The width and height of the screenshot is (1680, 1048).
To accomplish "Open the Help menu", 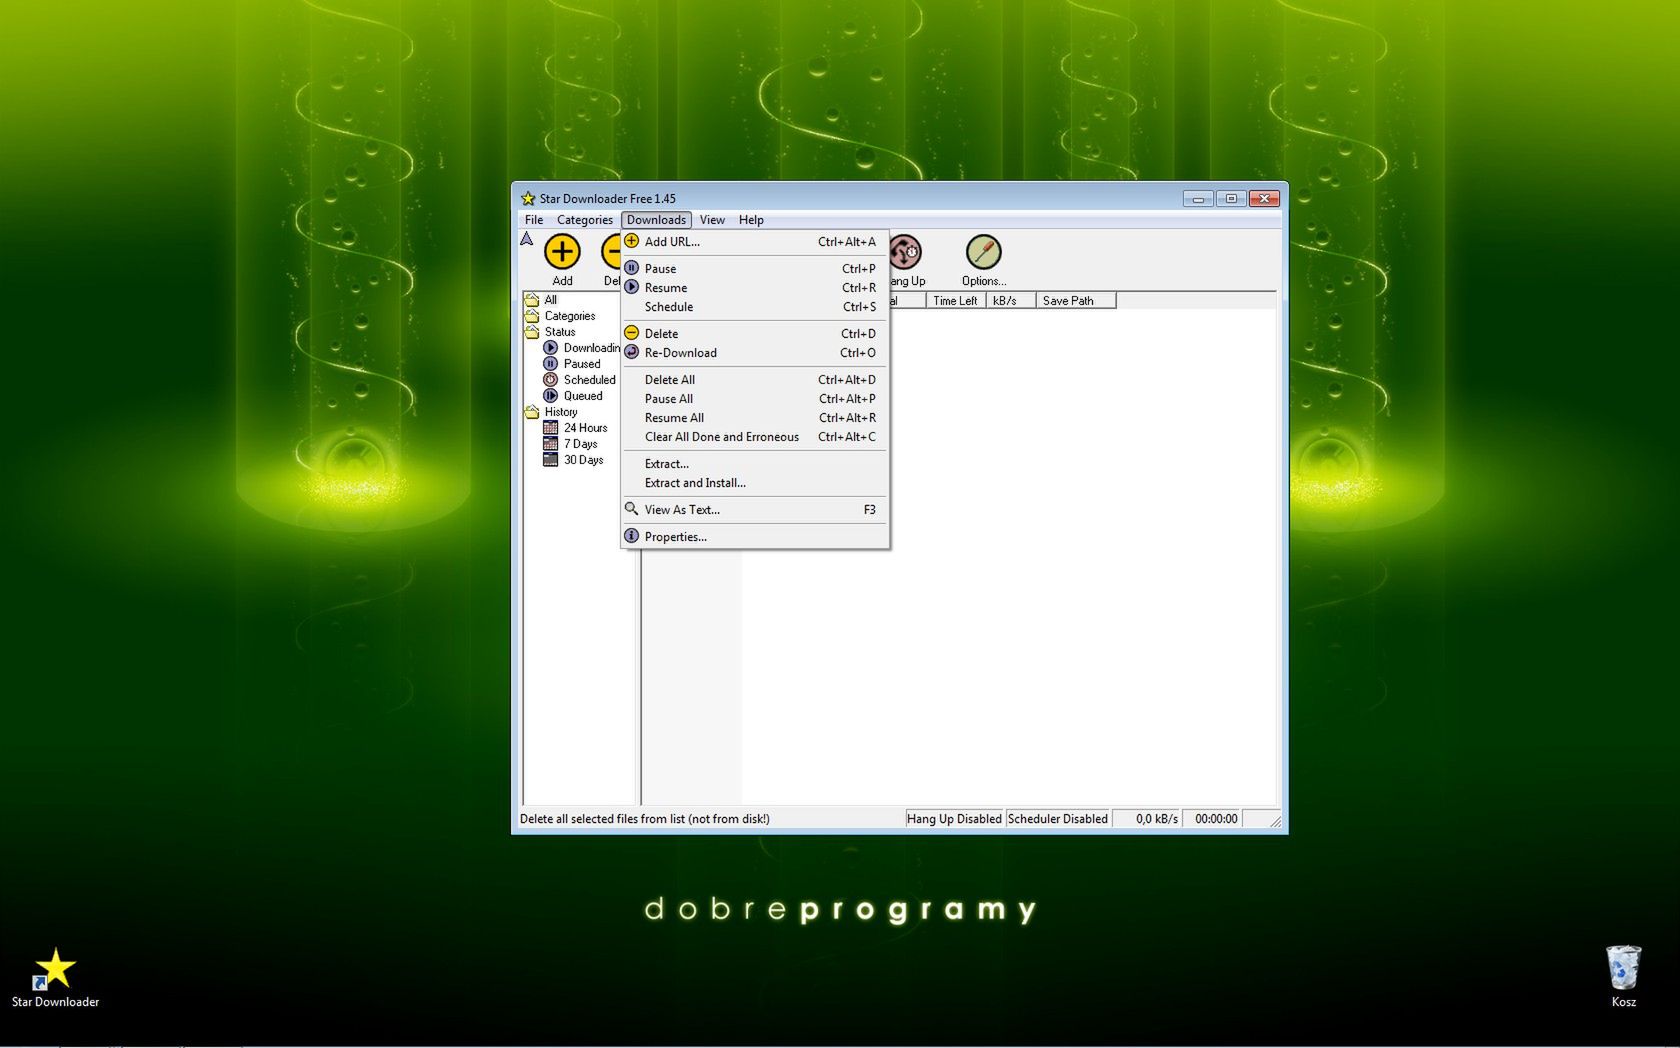I will pyautogui.click(x=751, y=220).
